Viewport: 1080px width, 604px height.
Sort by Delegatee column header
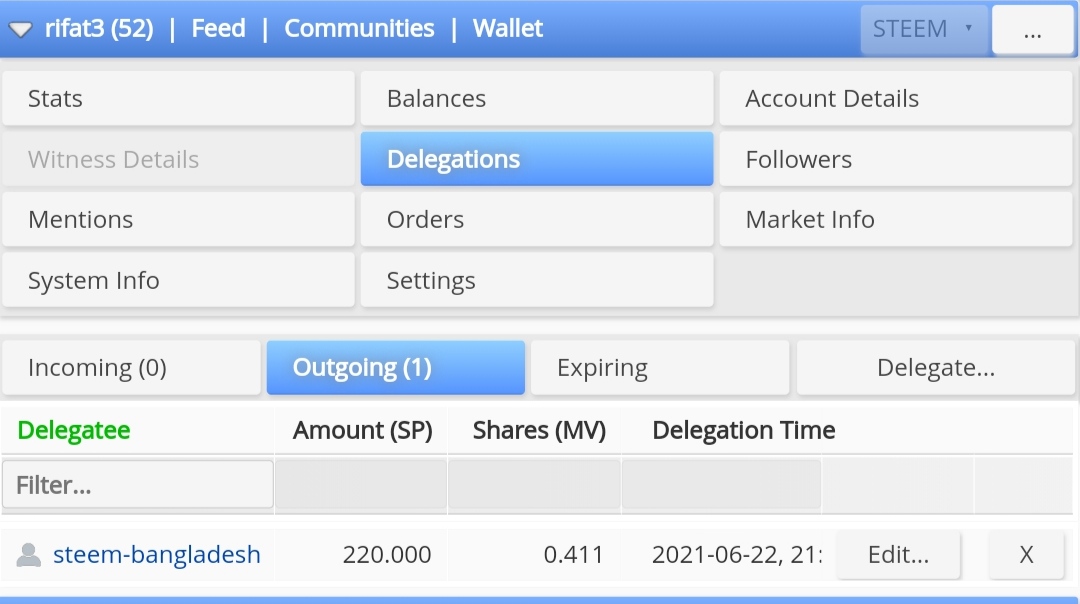[74, 430]
